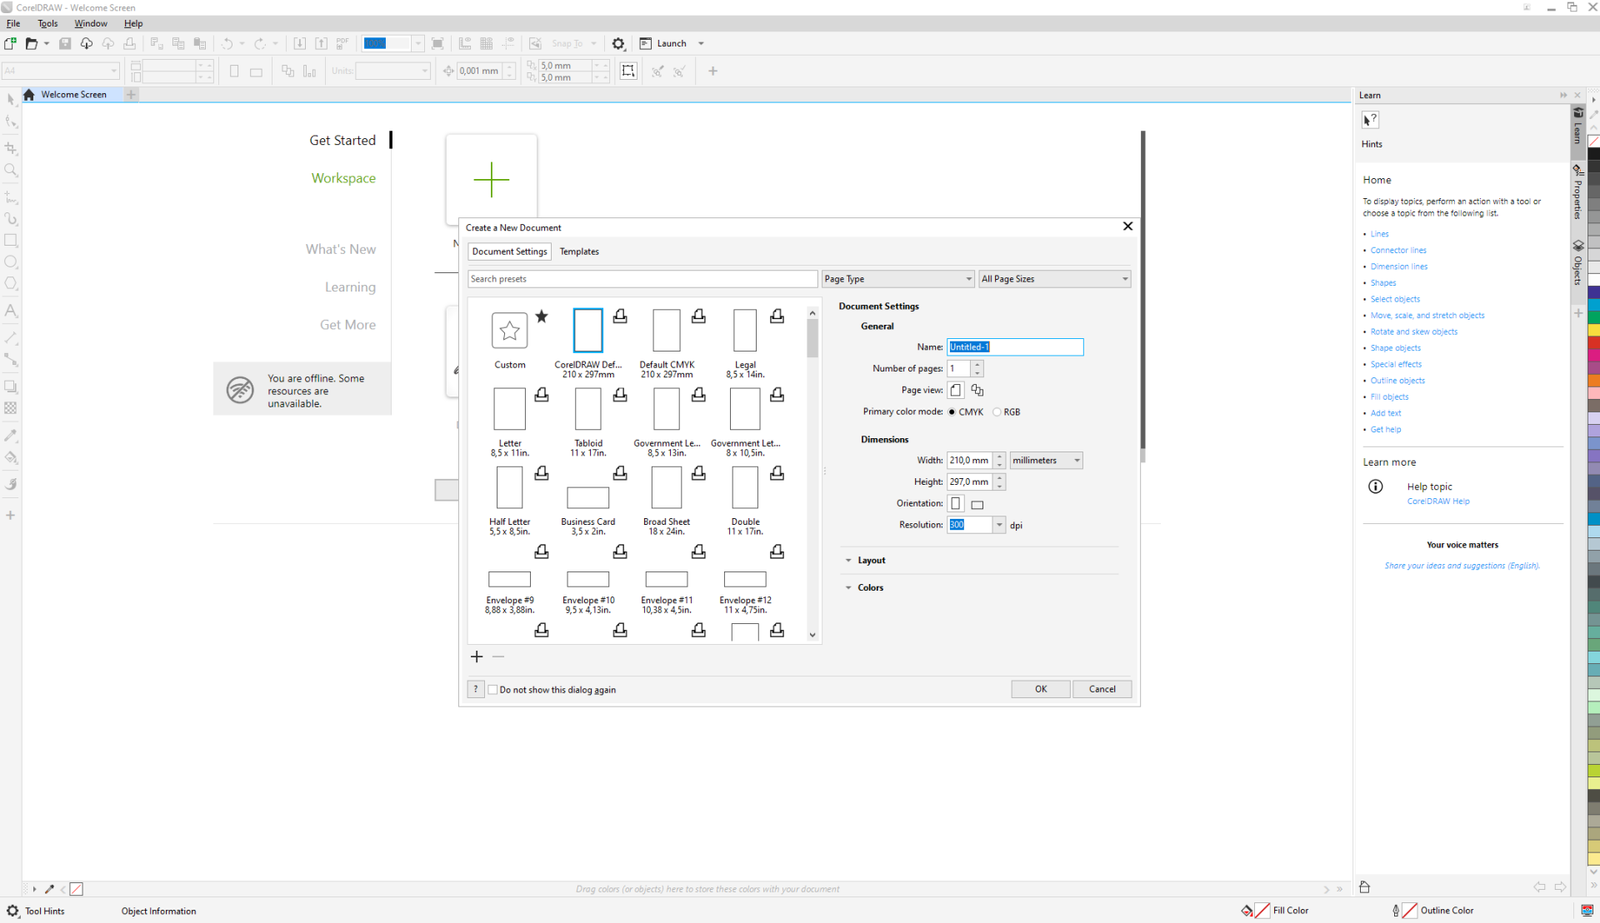Select multipage view icon
Viewport: 1600px width, 923px height.
tap(977, 390)
